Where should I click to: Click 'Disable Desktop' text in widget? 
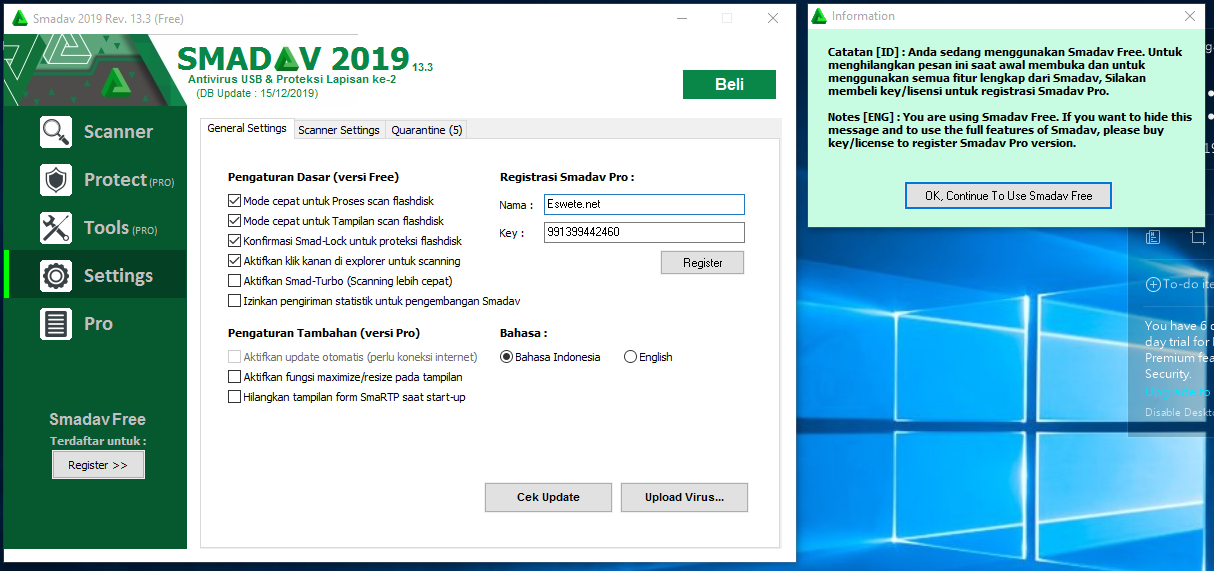[x=1179, y=412]
